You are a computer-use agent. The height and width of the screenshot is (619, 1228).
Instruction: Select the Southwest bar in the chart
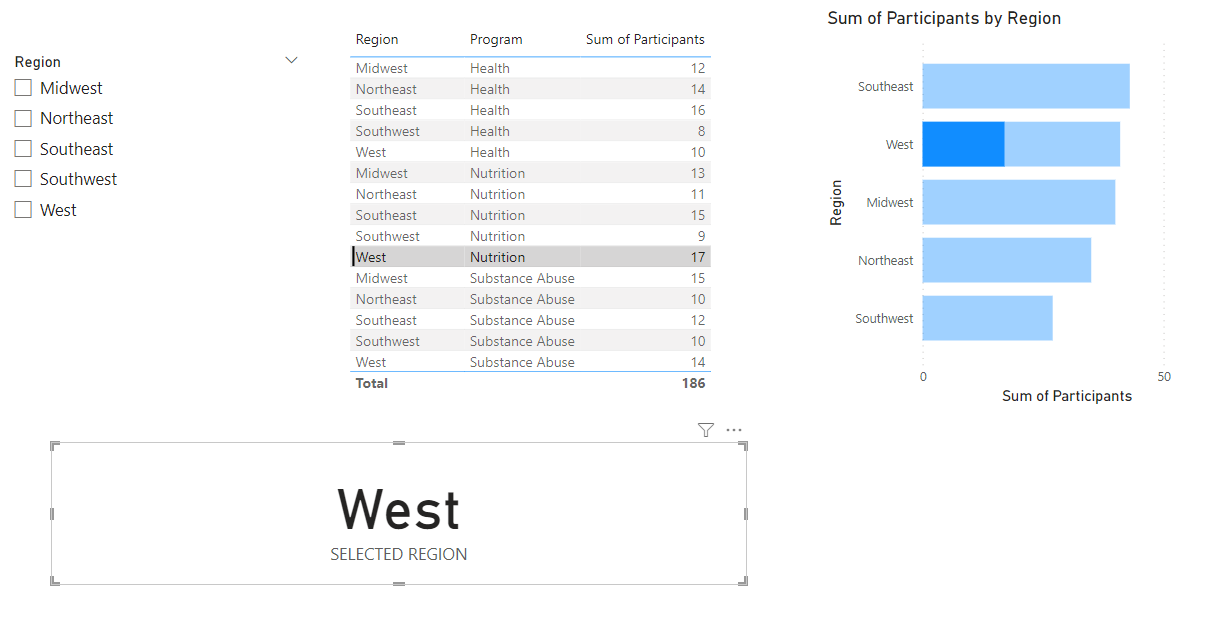987,318
